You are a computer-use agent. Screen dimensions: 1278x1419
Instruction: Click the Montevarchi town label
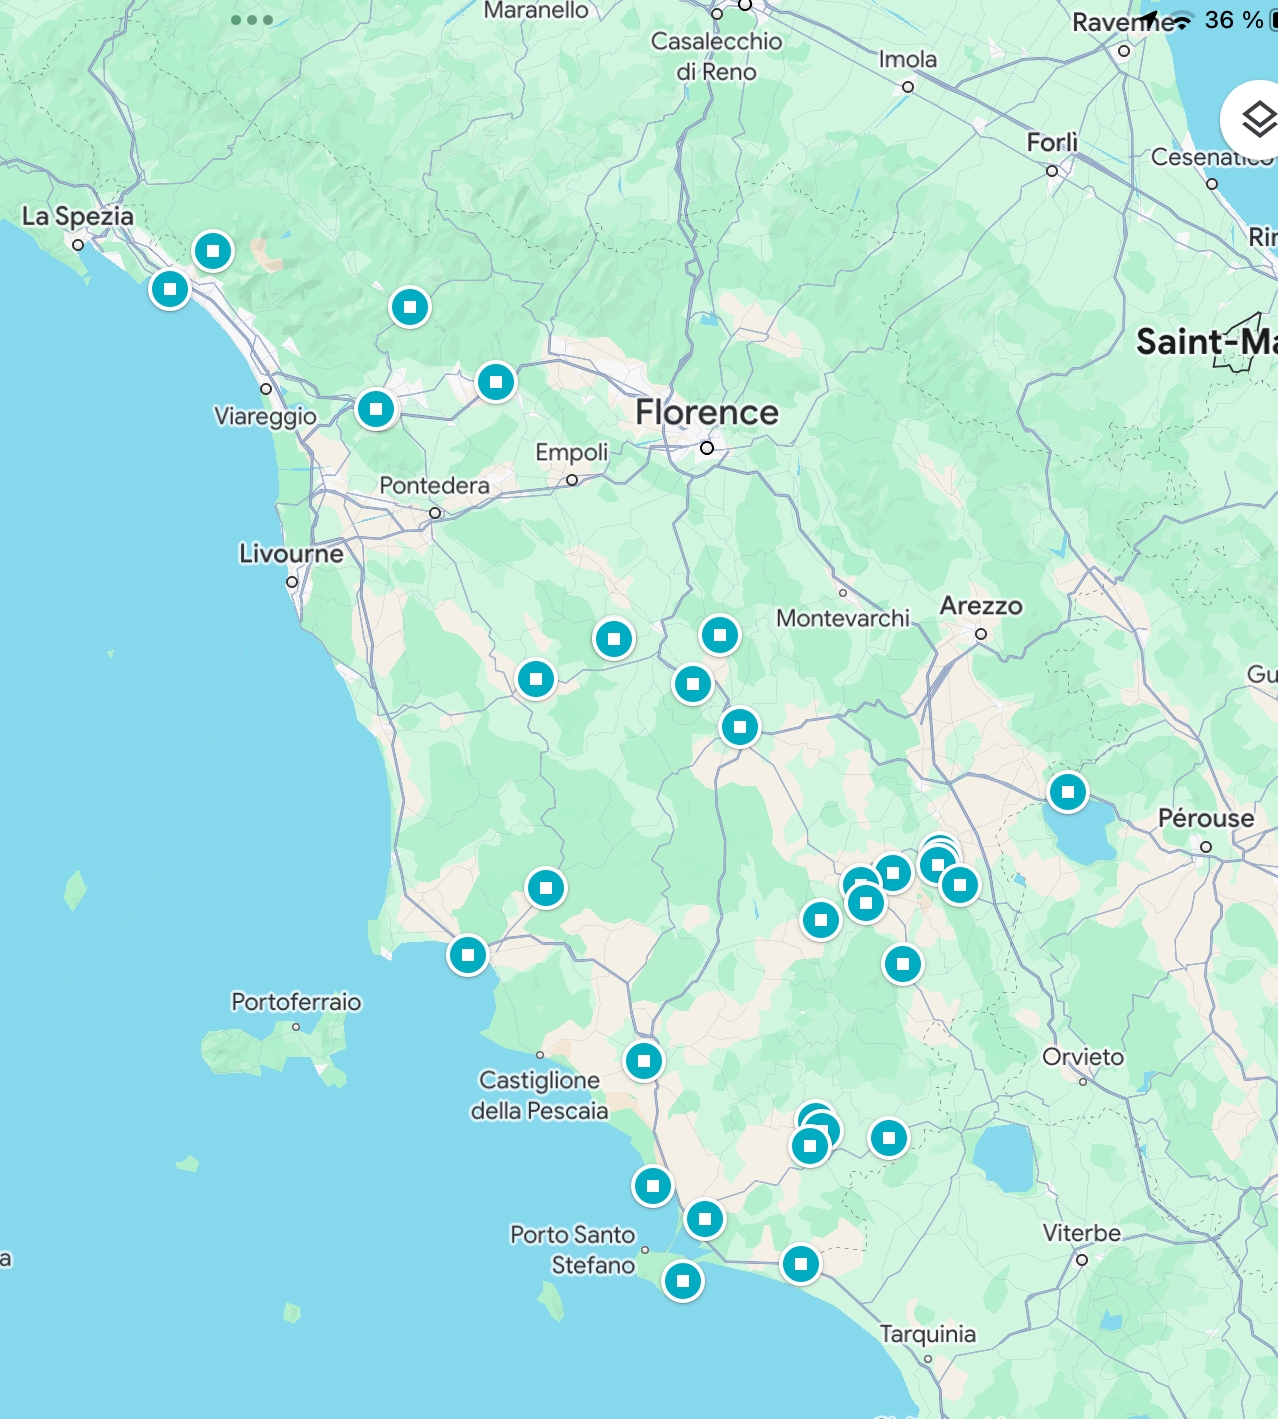click(x=843, y=618)
